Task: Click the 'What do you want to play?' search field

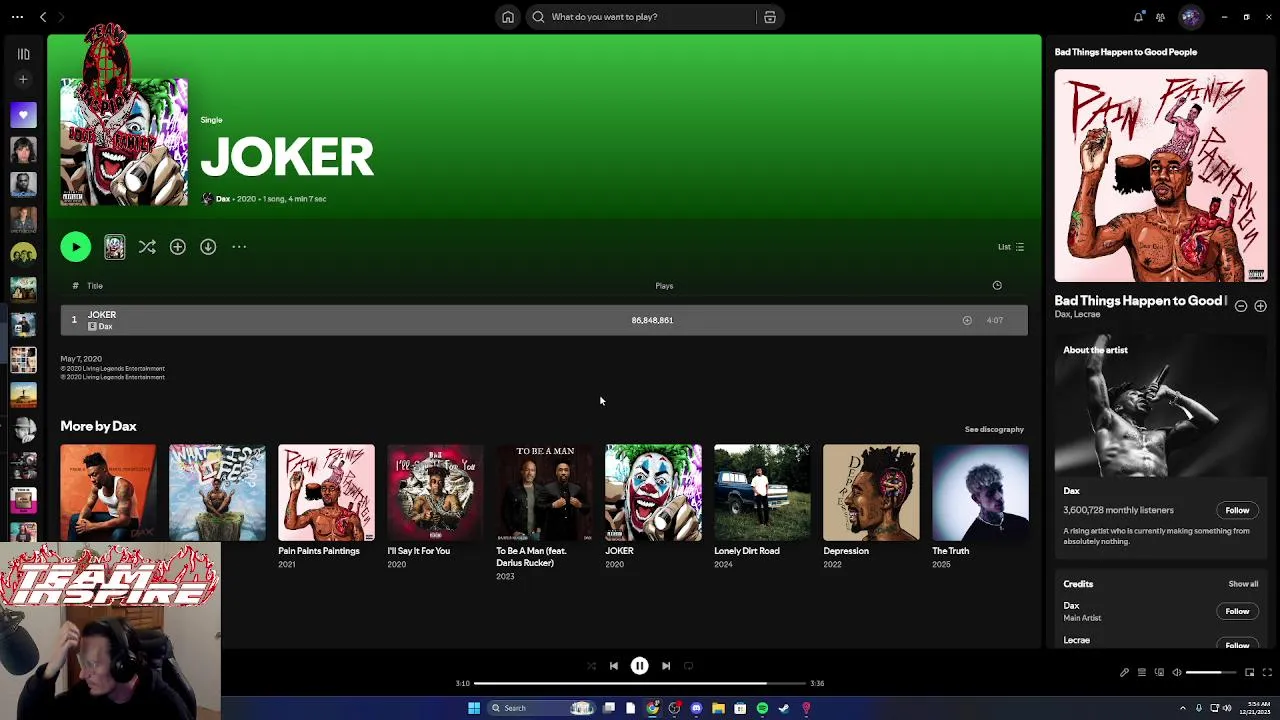Action: pos(640,17)
